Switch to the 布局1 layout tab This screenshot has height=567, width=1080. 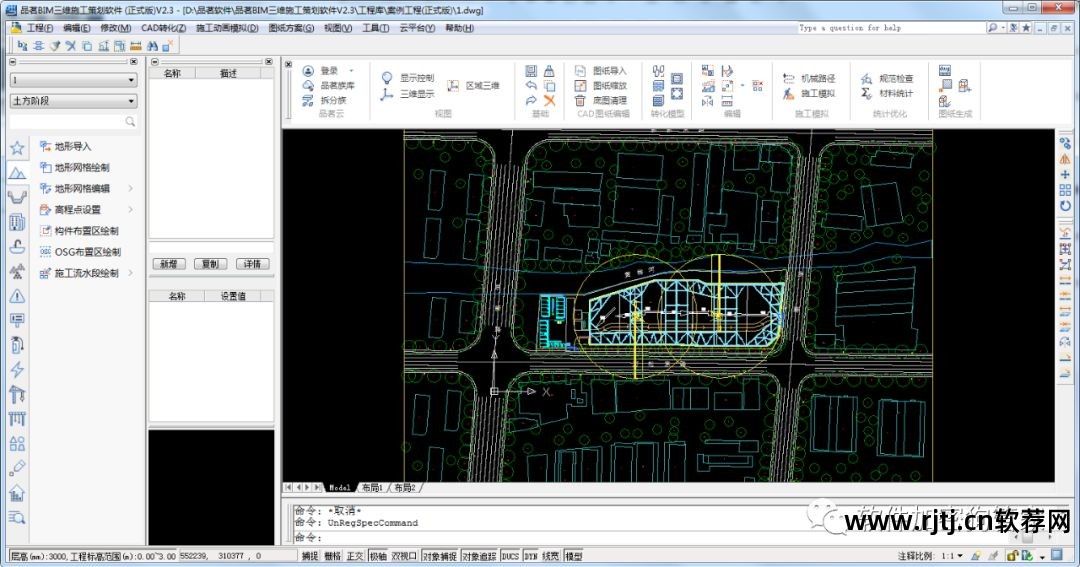370,487
